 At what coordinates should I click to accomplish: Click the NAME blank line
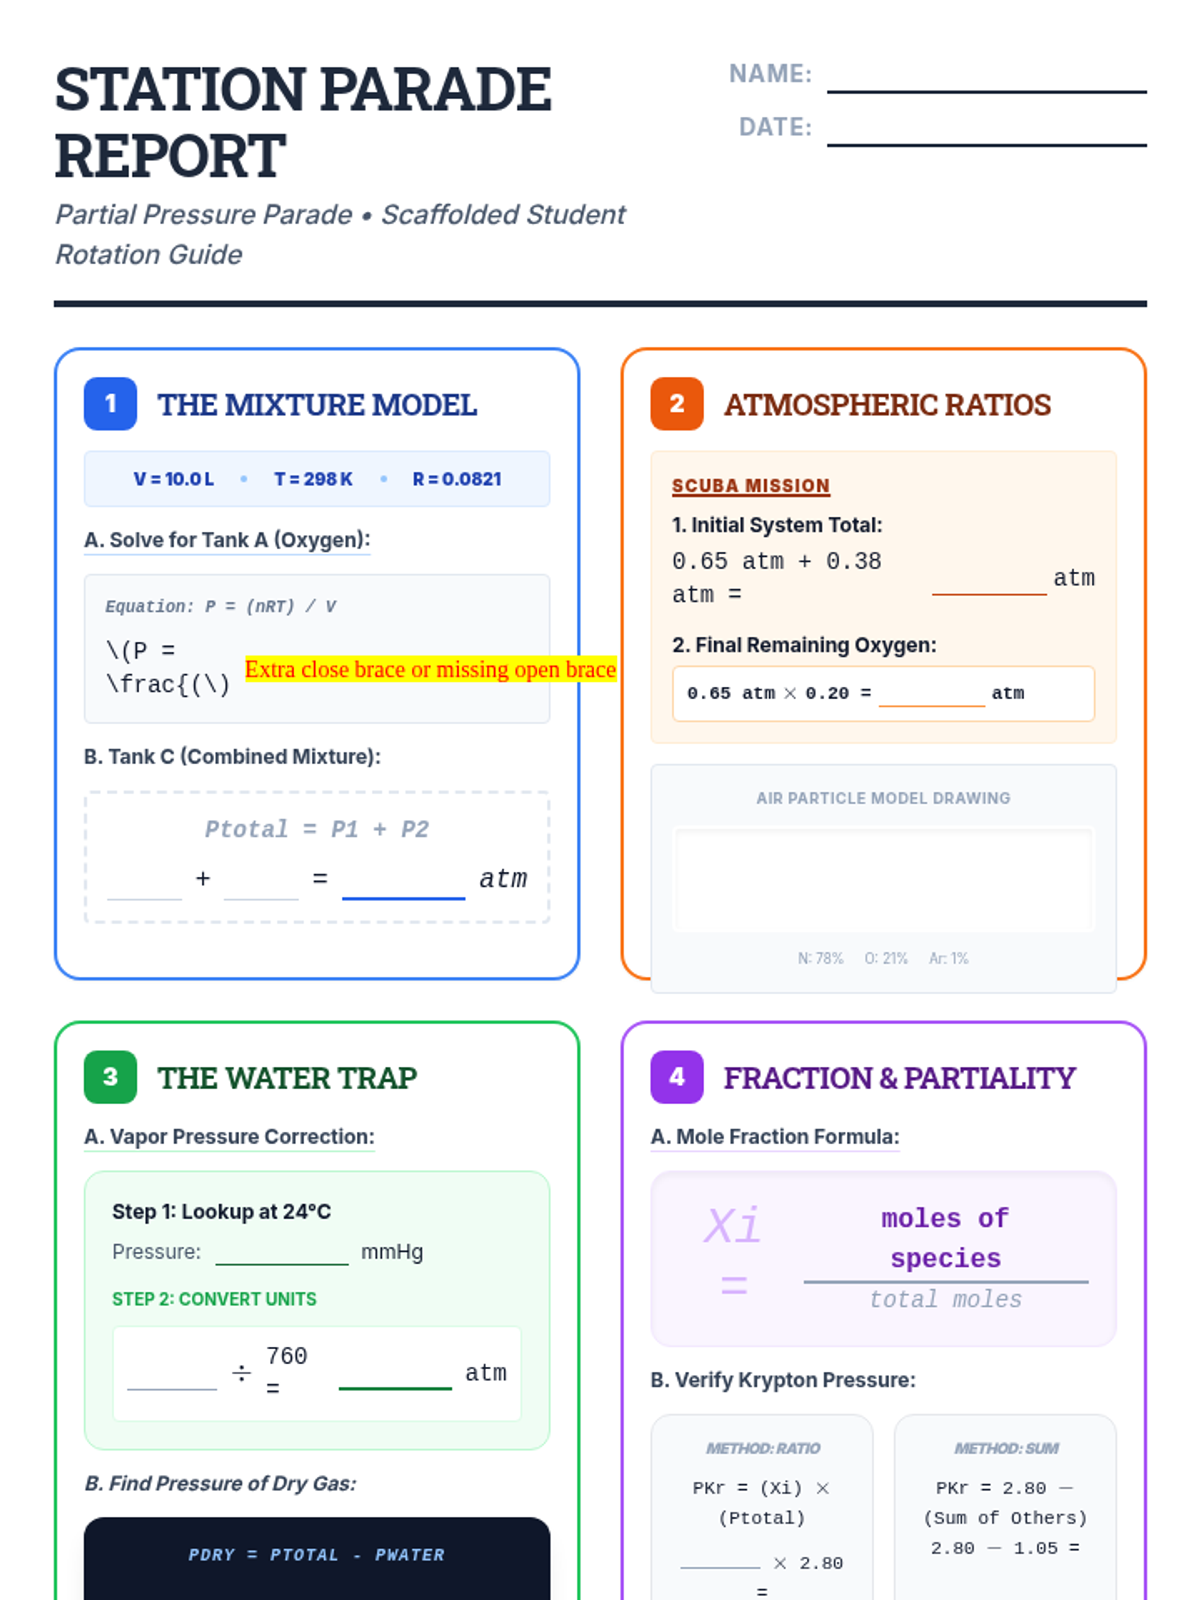[x=986, y=80]
